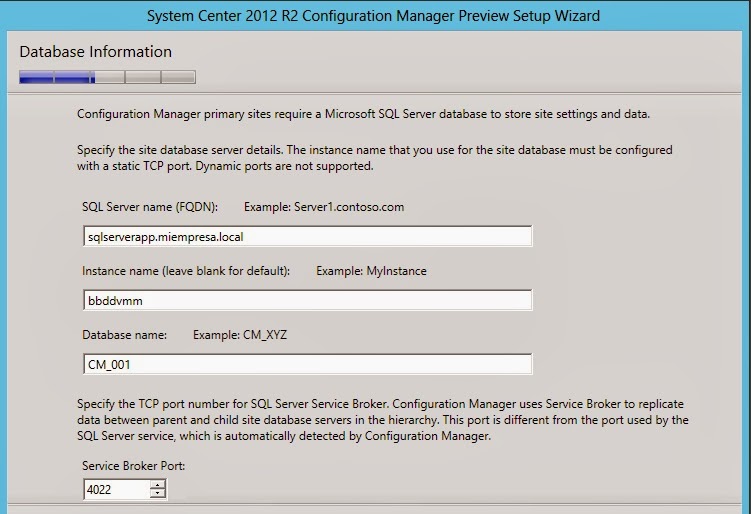The width and height of the screenshot is (751, 514).
Task: Click the "Instance name (leave blank for default)" label
Action: pos(186,271)
